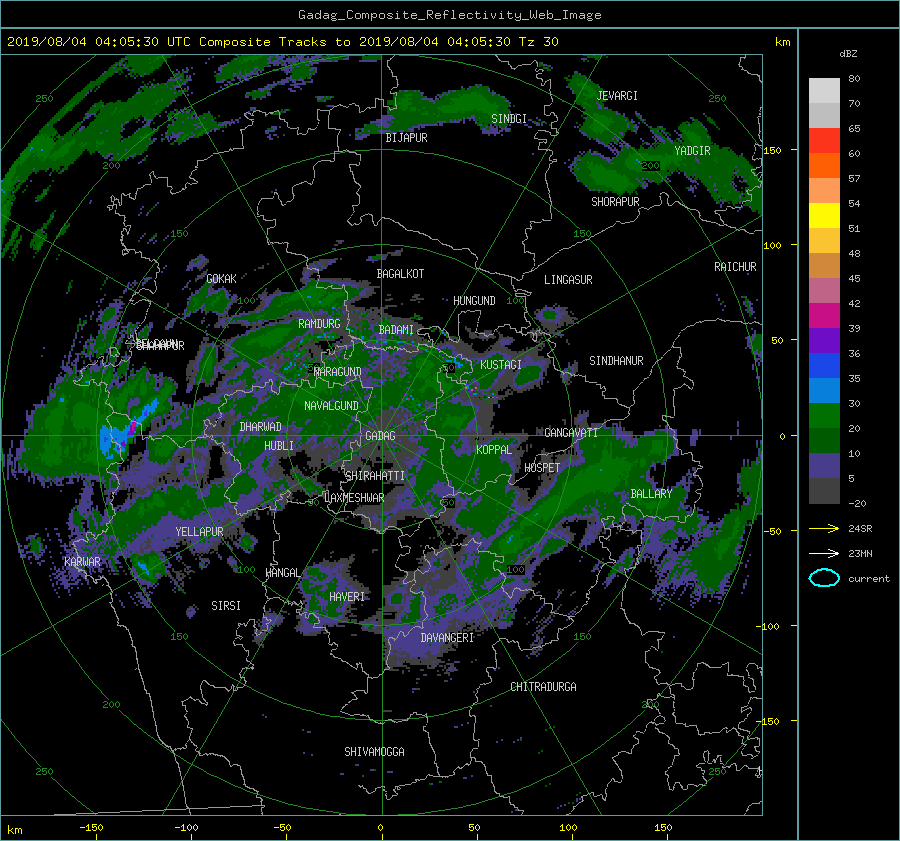Image resolution: width=900 pixels, height=841 pixels.
Task: Pick the red 65-60 dBZ legend swatch
Action: coord(824,141)
